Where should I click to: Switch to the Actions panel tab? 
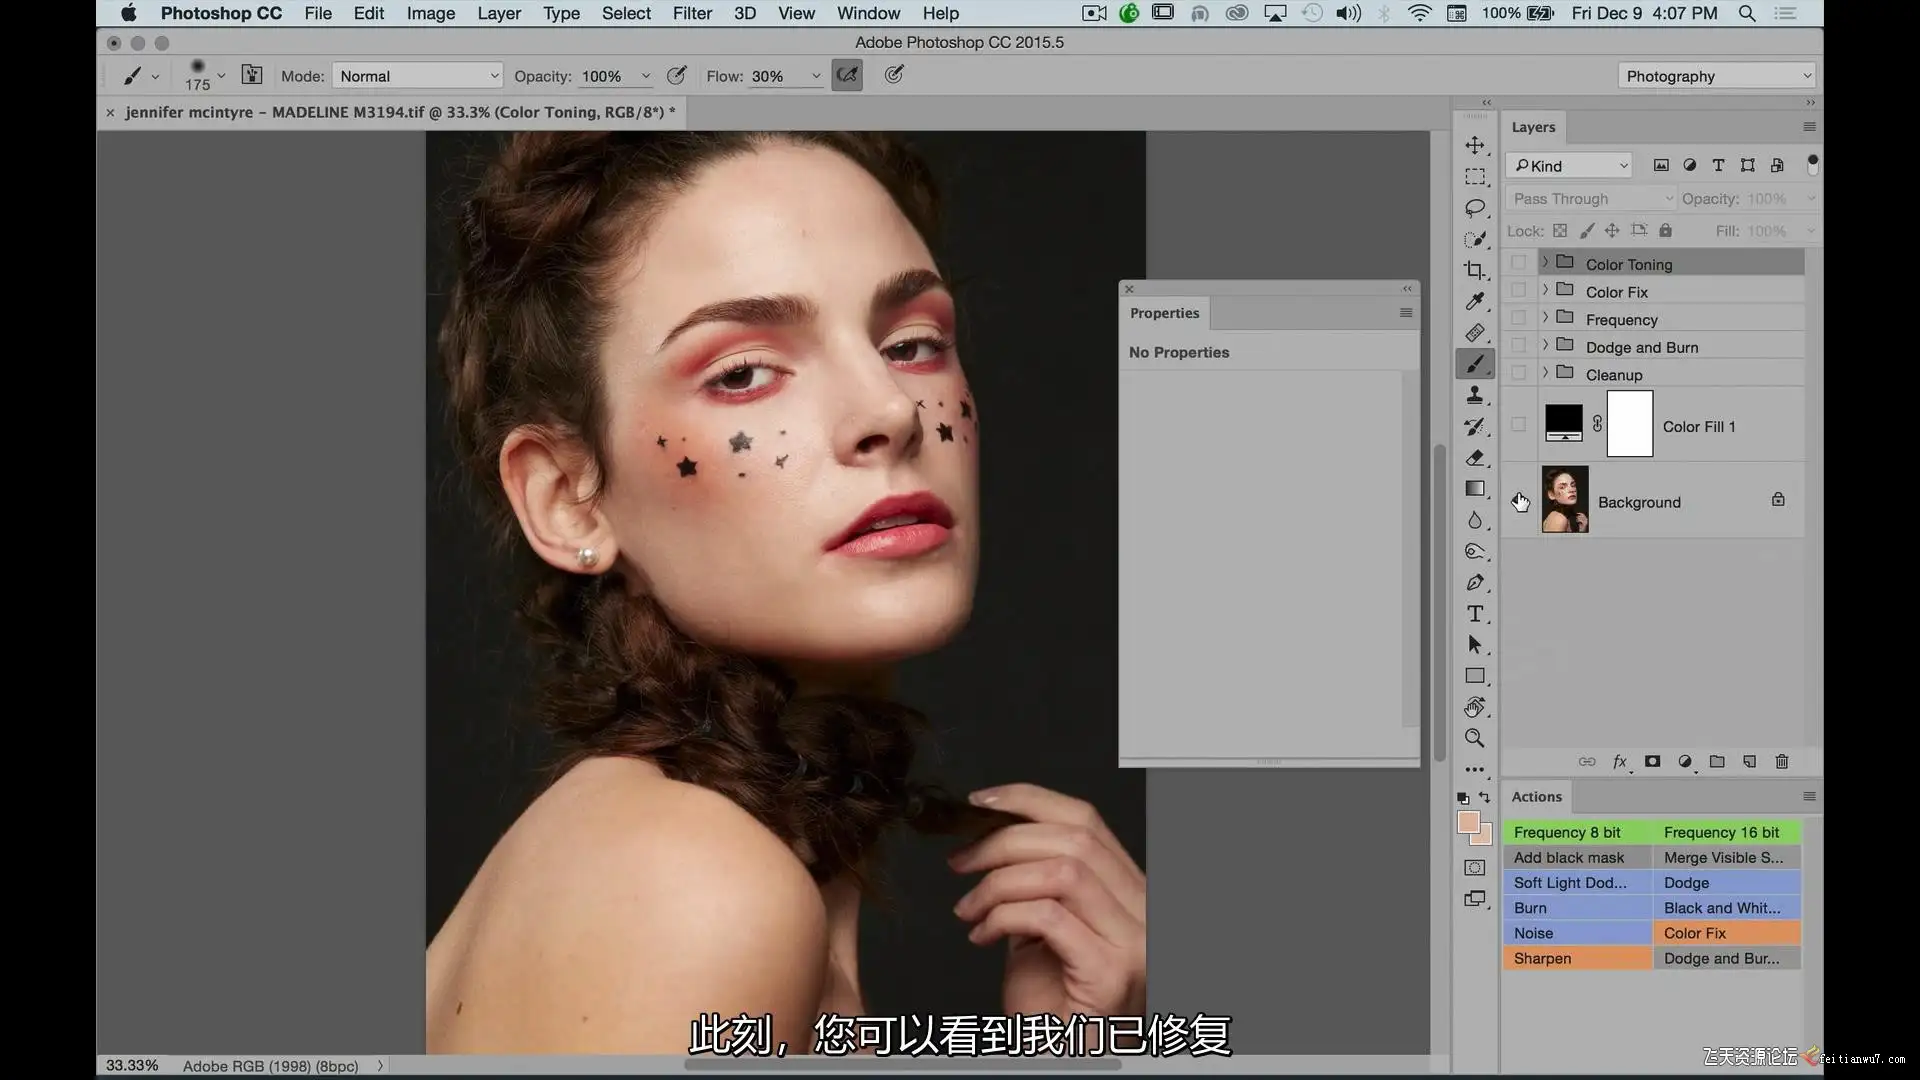pos(1536,797)
